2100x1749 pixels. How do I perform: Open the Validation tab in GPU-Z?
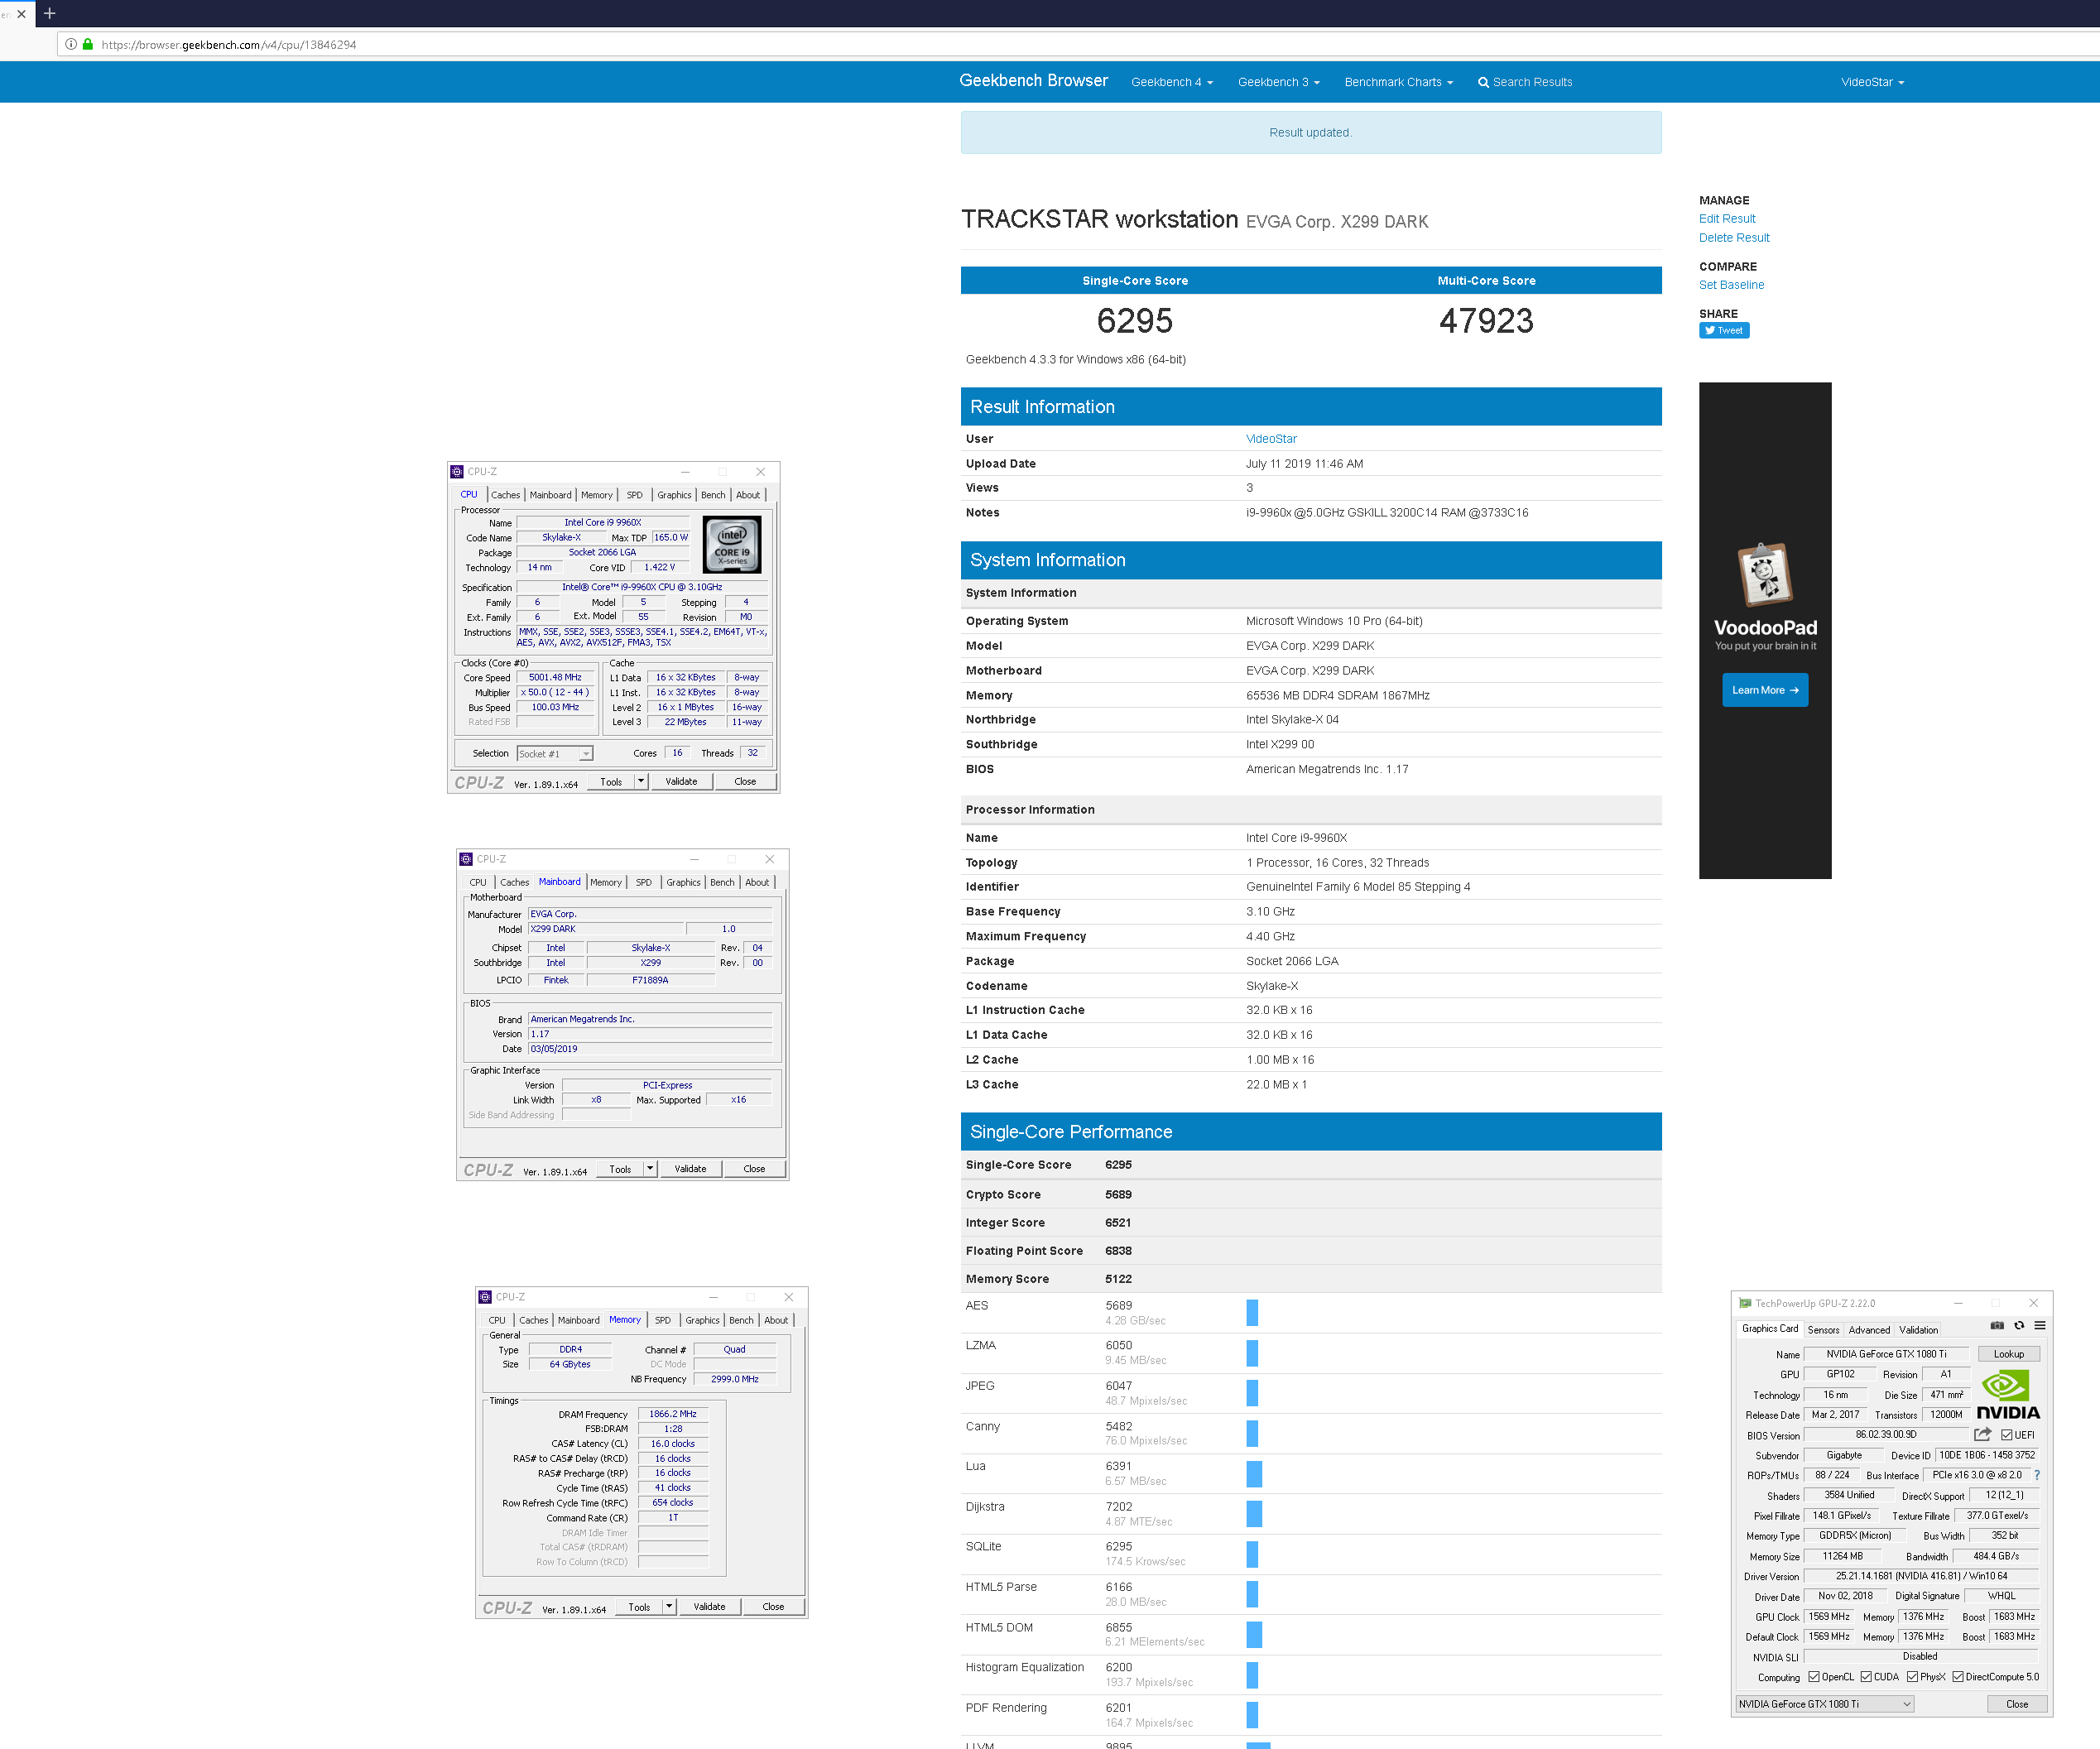(x=1918, y=1330)
